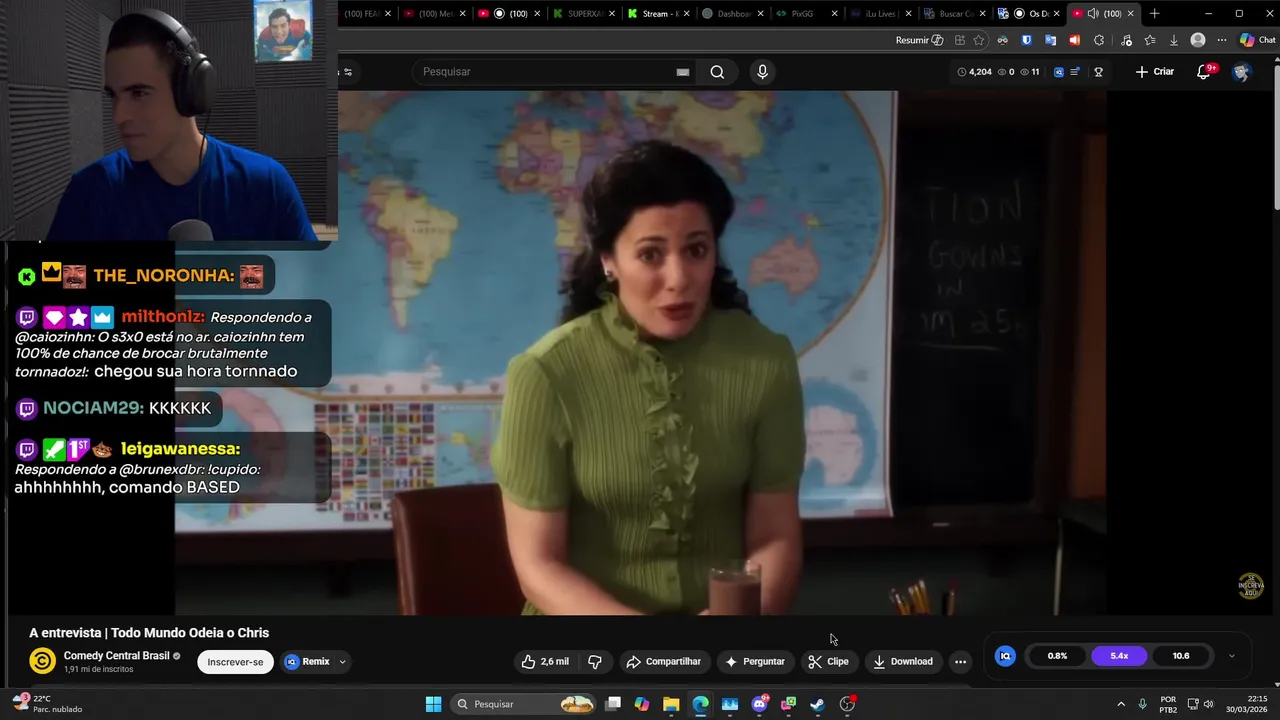Like the video showing 2,6 mil
This screenshot has height=720, width=1280.
545,661
